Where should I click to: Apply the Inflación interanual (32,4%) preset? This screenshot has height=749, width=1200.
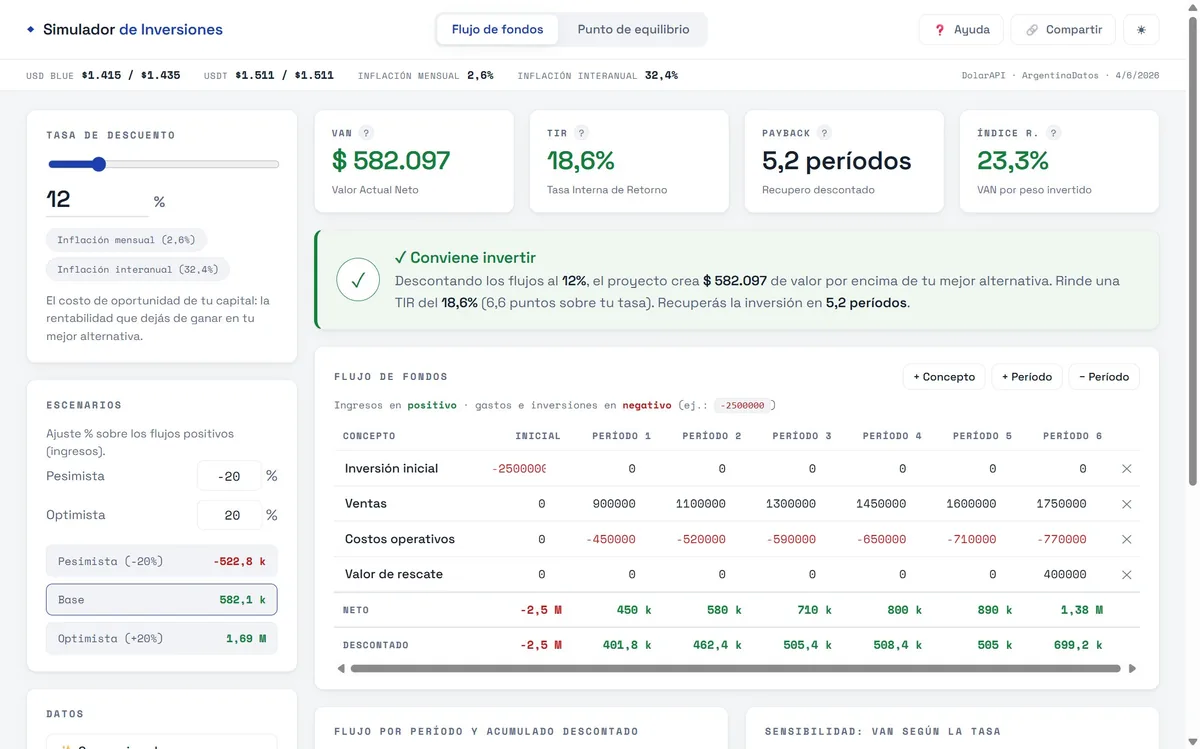[138, 269]
